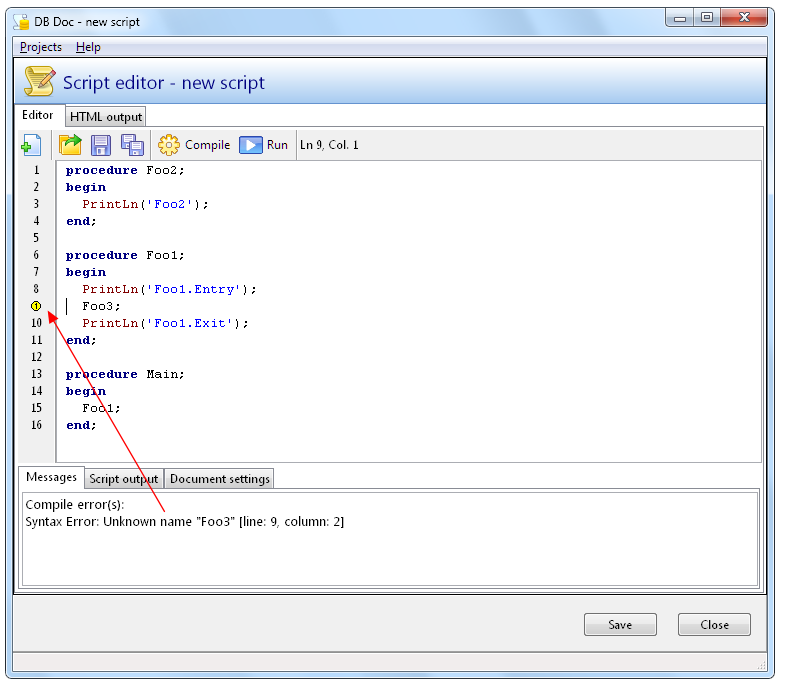788x690 pixels.
Task: Open the Document settings tab
Action: point(220,479)
